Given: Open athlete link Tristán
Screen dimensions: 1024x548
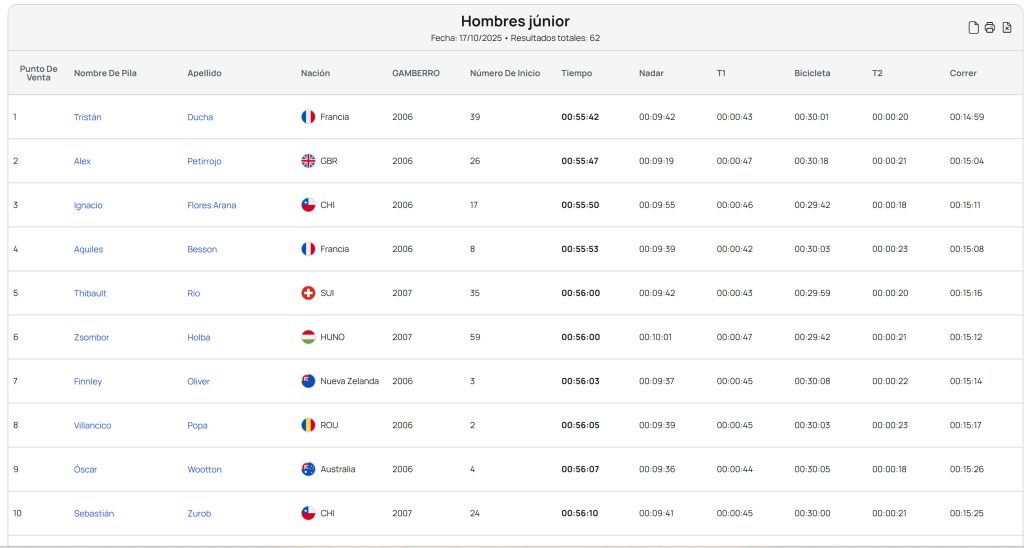Looking at the screenshot, I should coord(88,117).
